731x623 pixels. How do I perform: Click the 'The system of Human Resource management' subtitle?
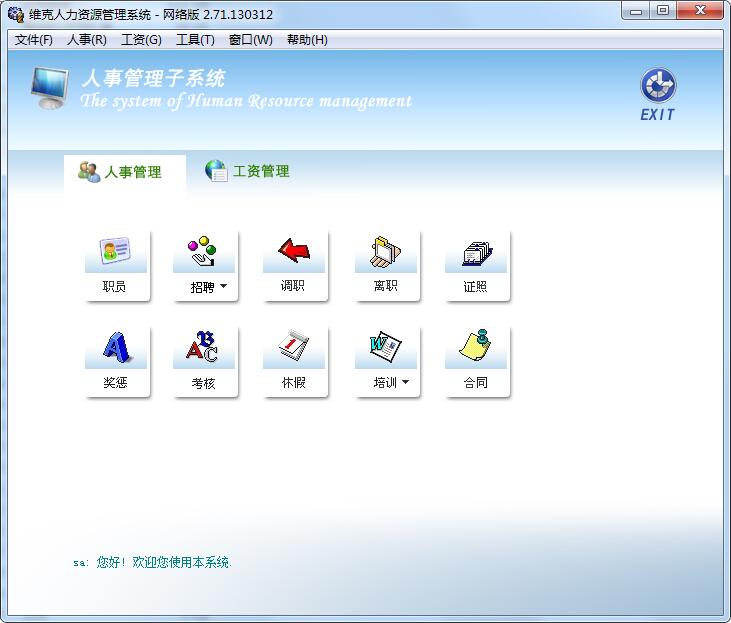[246, 101]
